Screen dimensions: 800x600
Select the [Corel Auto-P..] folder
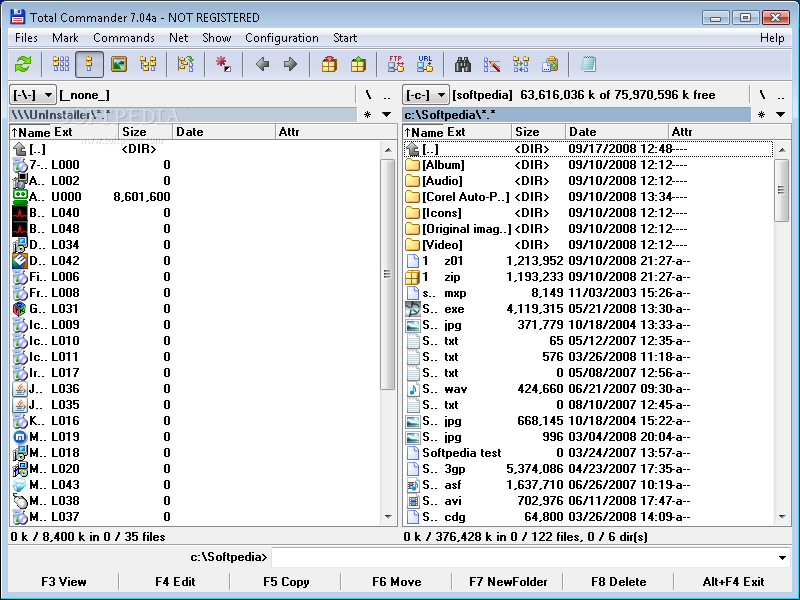587,197
